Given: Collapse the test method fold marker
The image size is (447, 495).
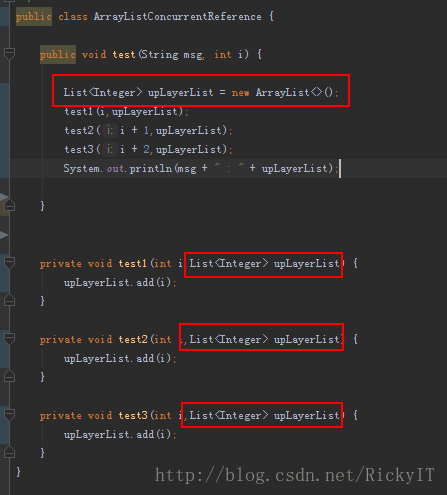Looking at the screenshot, I should pyautogui.click(x=9, y=53).
